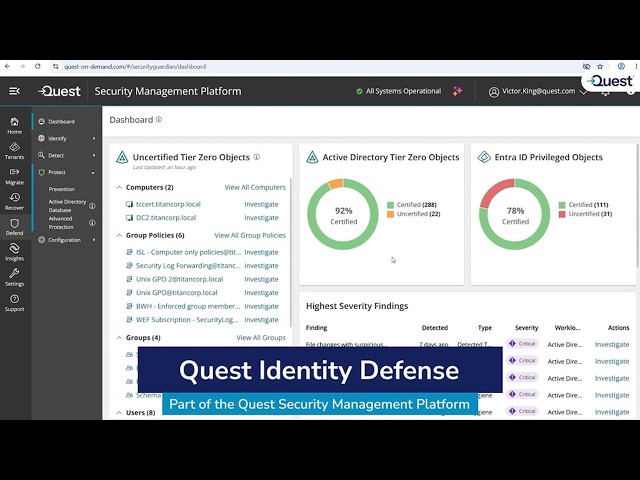This screenshot has width=640, height=480.
Task: Open Recover in left rail
Action: [x=14, y=202]
